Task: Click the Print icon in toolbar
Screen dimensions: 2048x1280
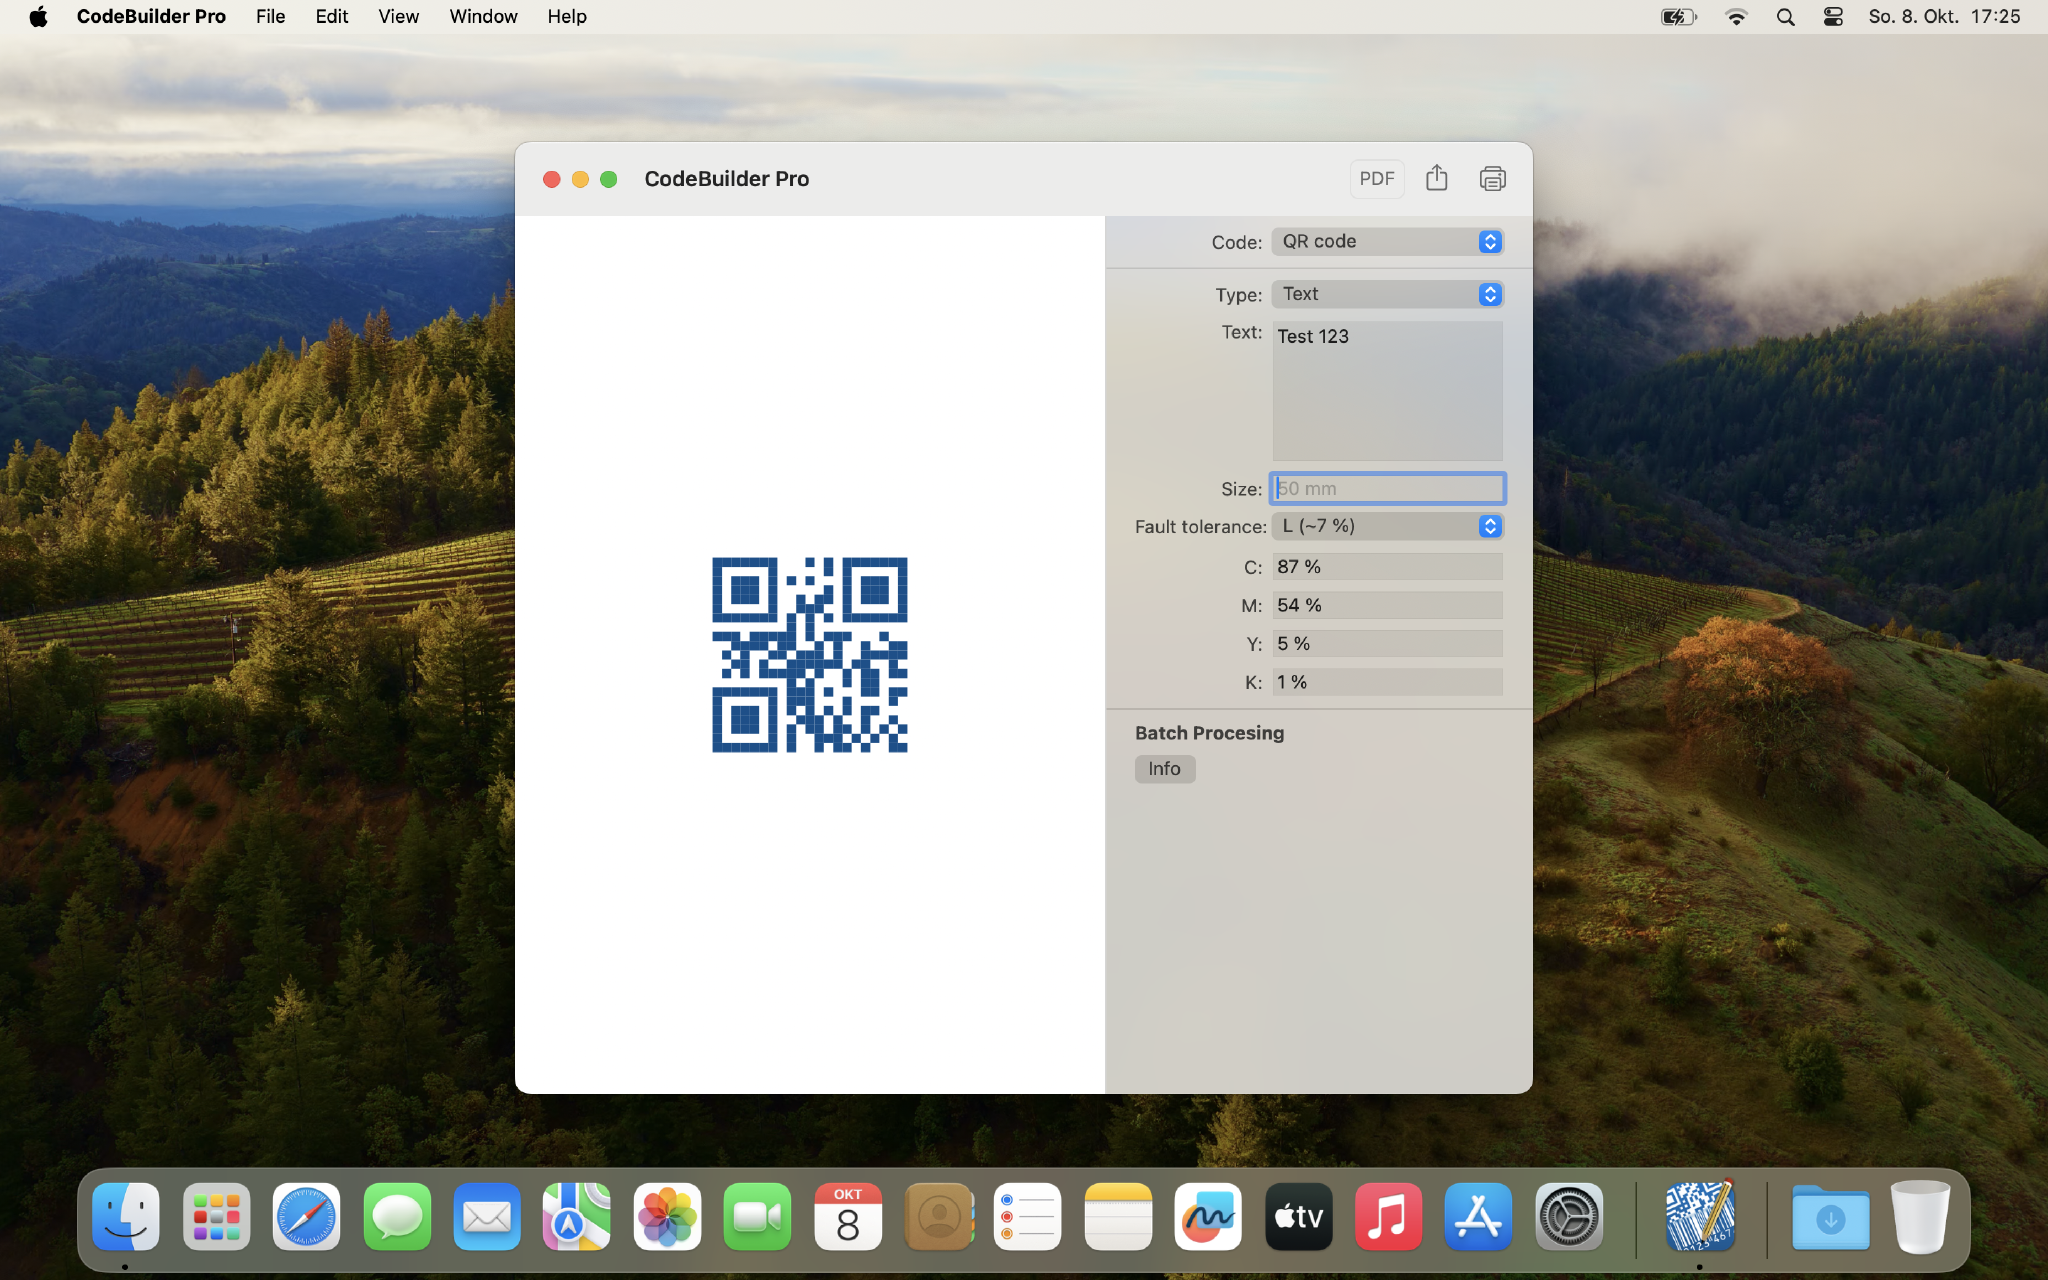Action: pyautogui.click(x=1492, y=179)
